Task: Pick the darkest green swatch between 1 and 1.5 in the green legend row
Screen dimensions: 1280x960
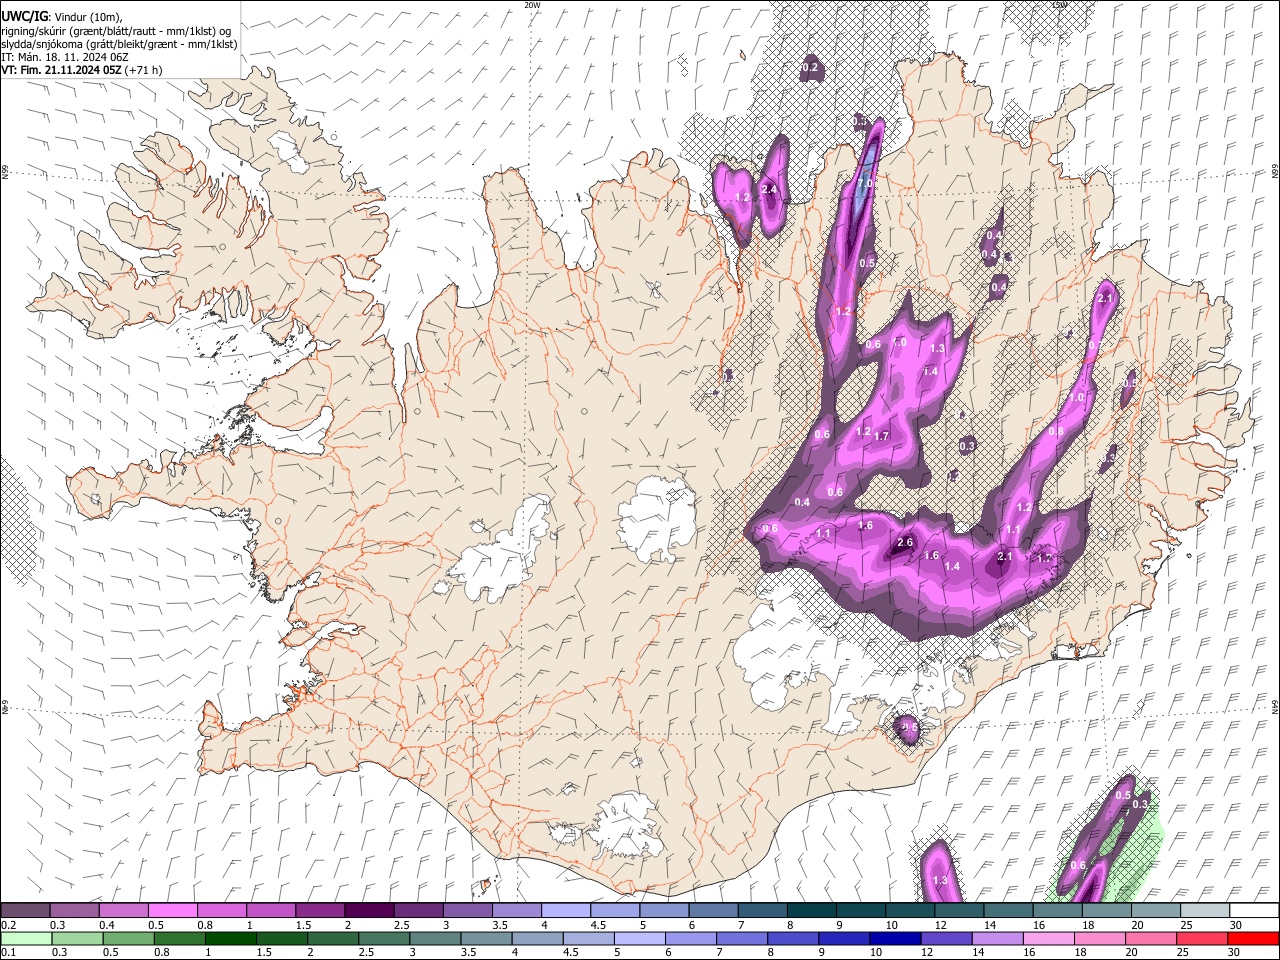Action: (x=231, y=938)
